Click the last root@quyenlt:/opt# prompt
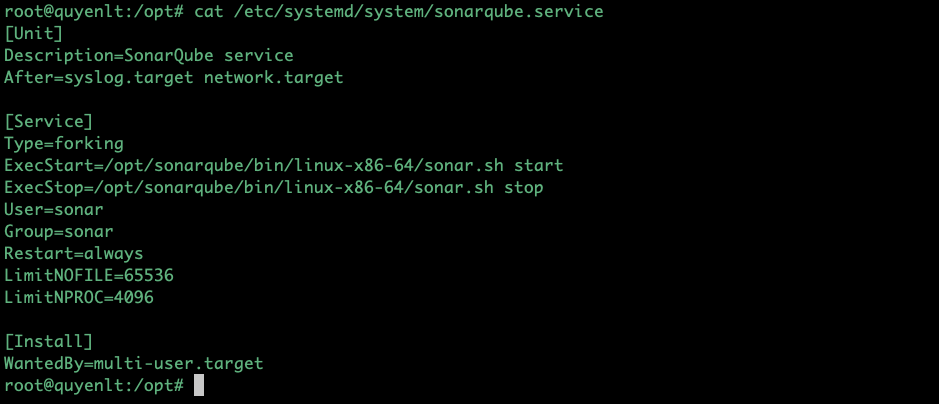Image resolution: width=939 pixels, height=404 pixels. 94,386
